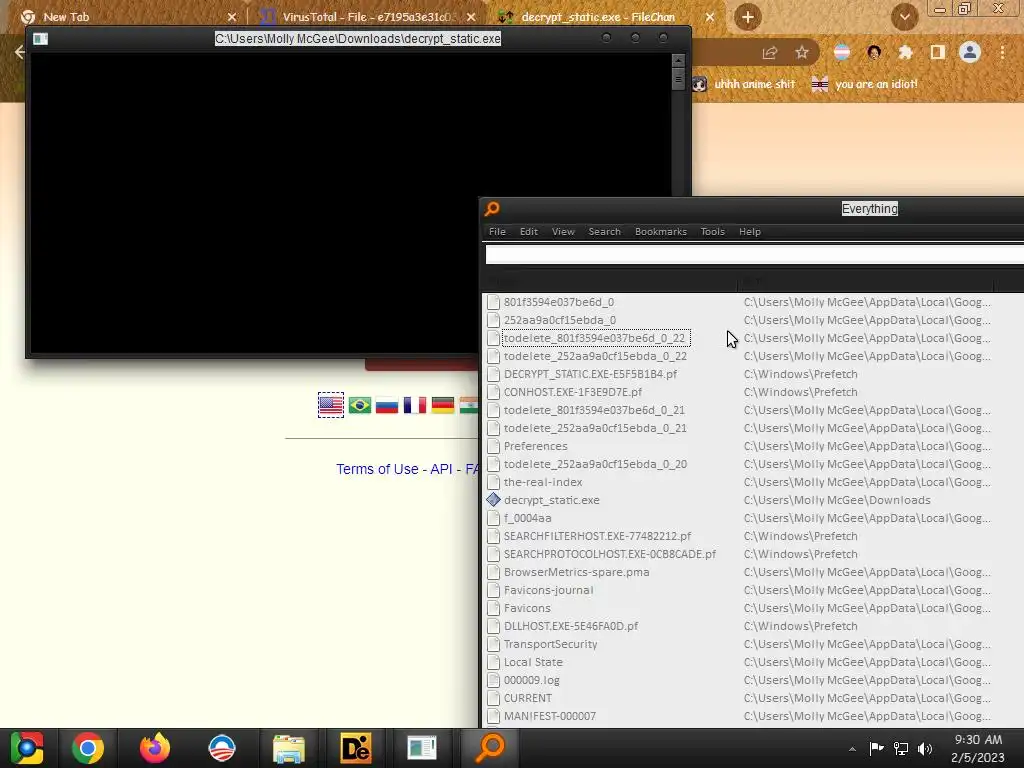Open Chrome from the taskbar
The height and width of the screenshot is (768, 1024).
click(88, 748)
